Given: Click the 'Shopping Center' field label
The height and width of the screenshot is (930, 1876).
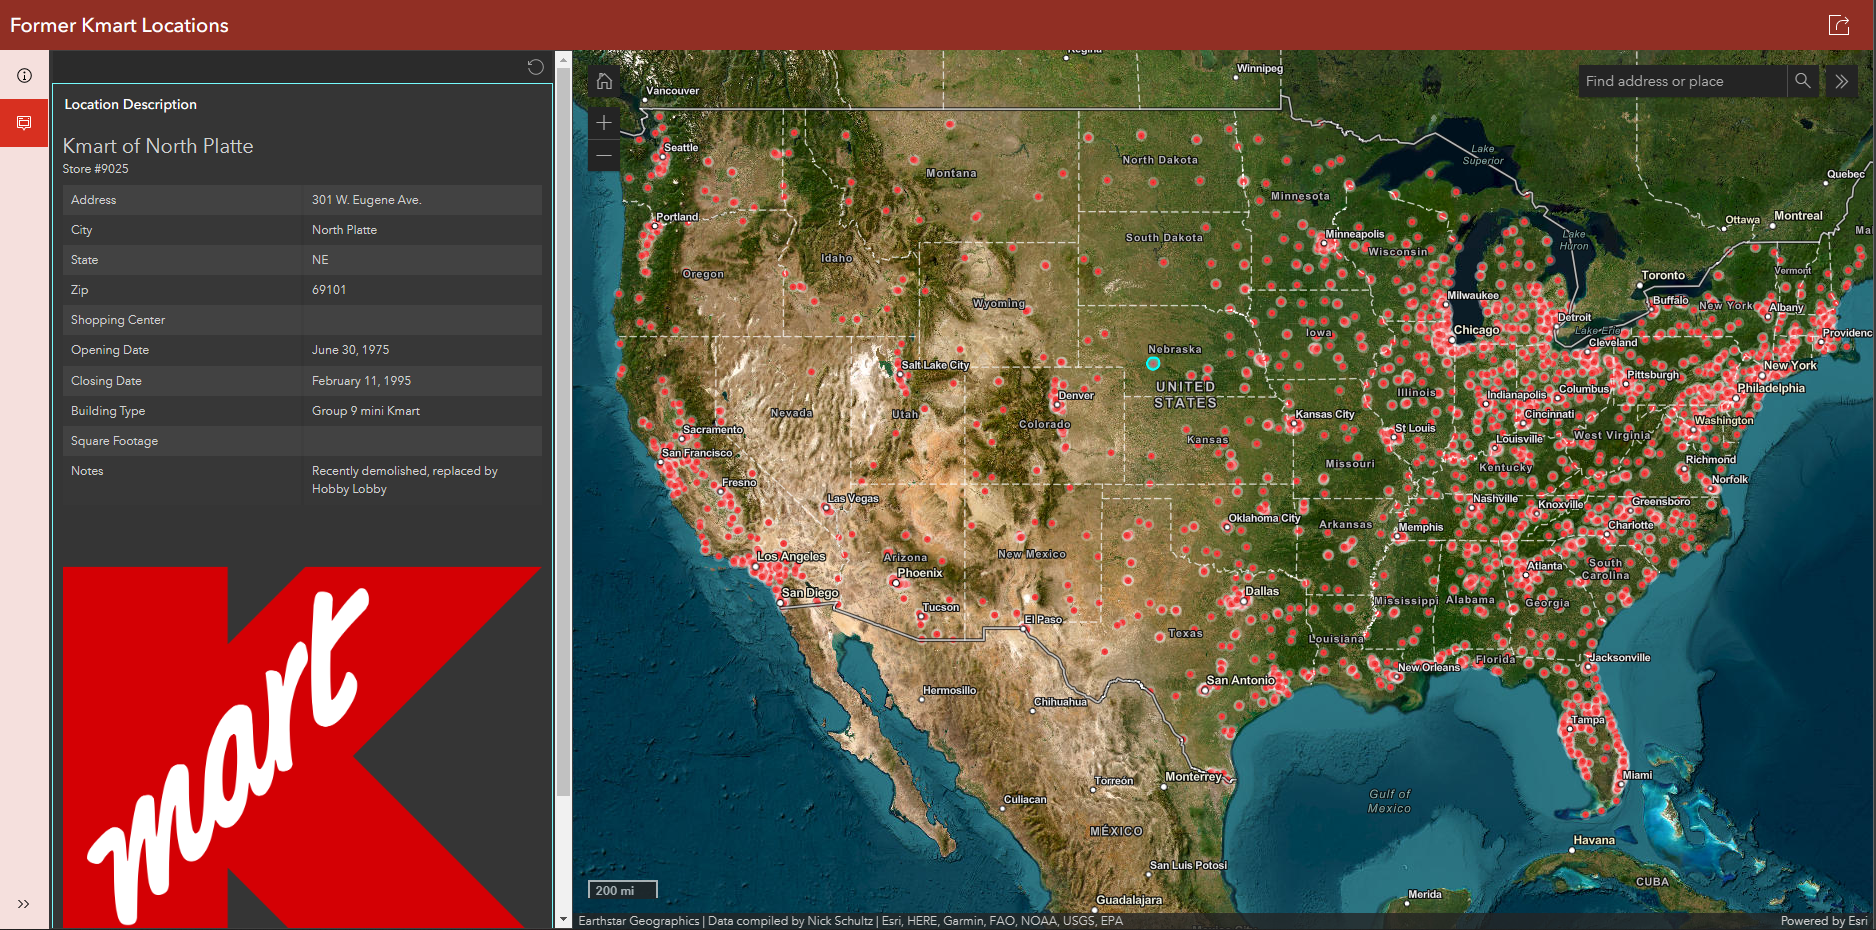Looking at the screenshot, I should (x=118, y=320).
